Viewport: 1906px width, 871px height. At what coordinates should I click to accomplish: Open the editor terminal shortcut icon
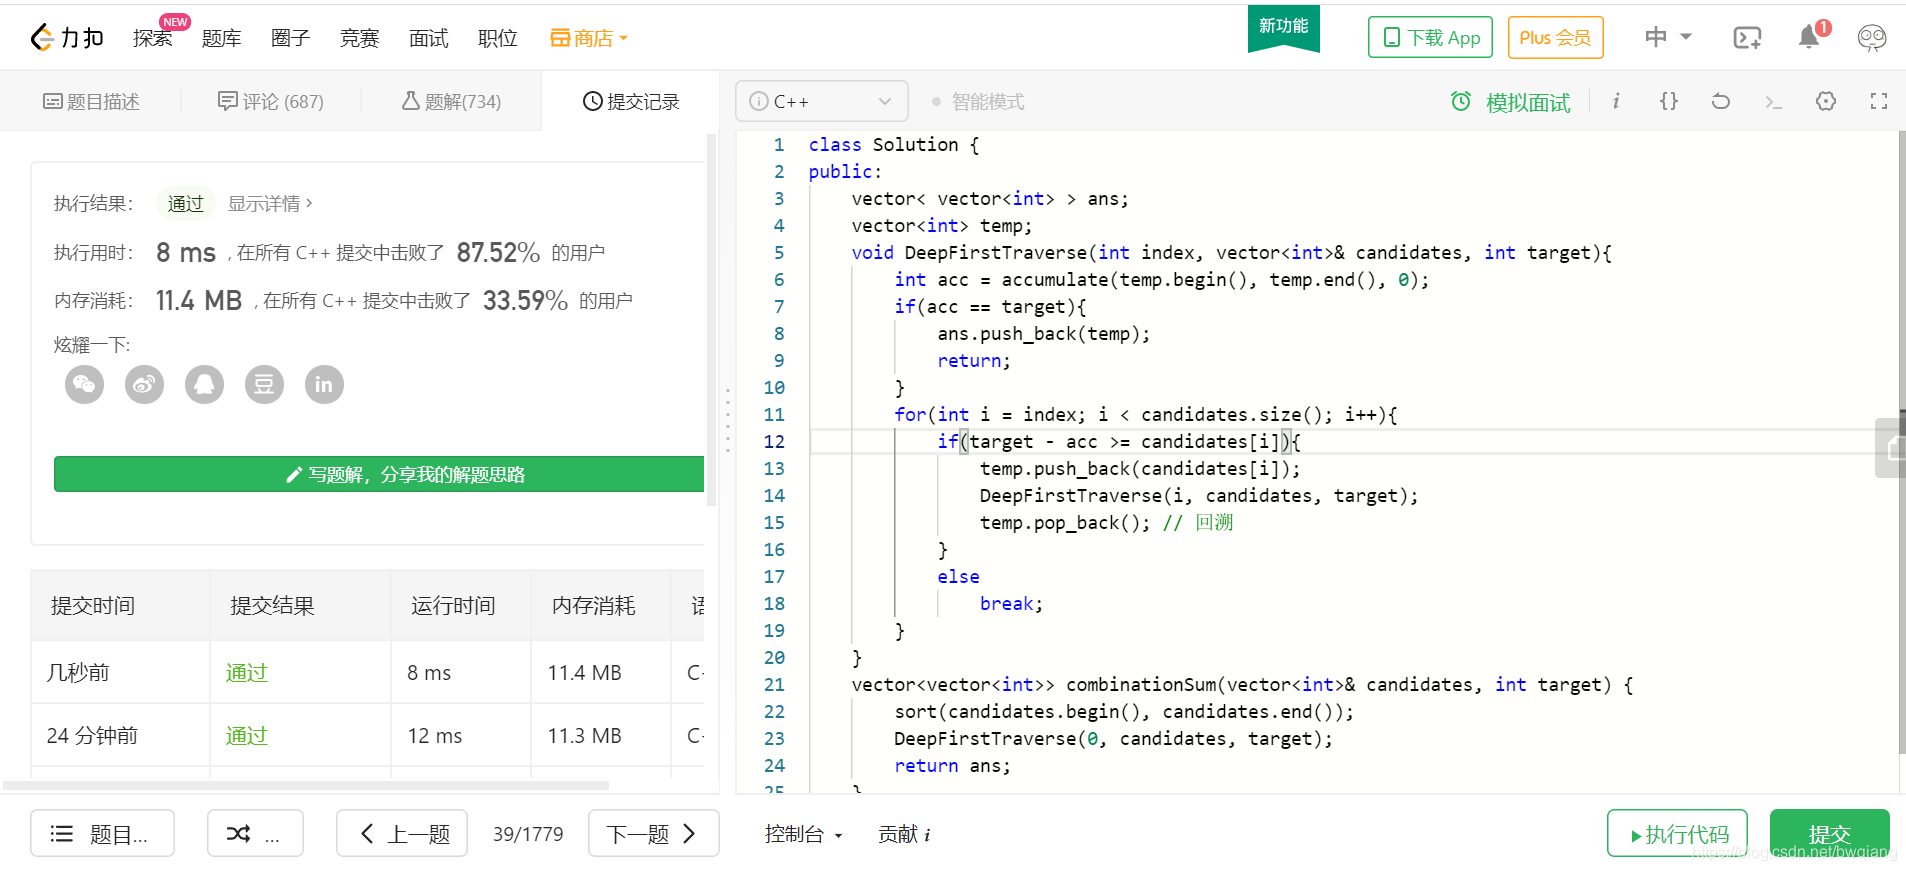coord(1773,101)
